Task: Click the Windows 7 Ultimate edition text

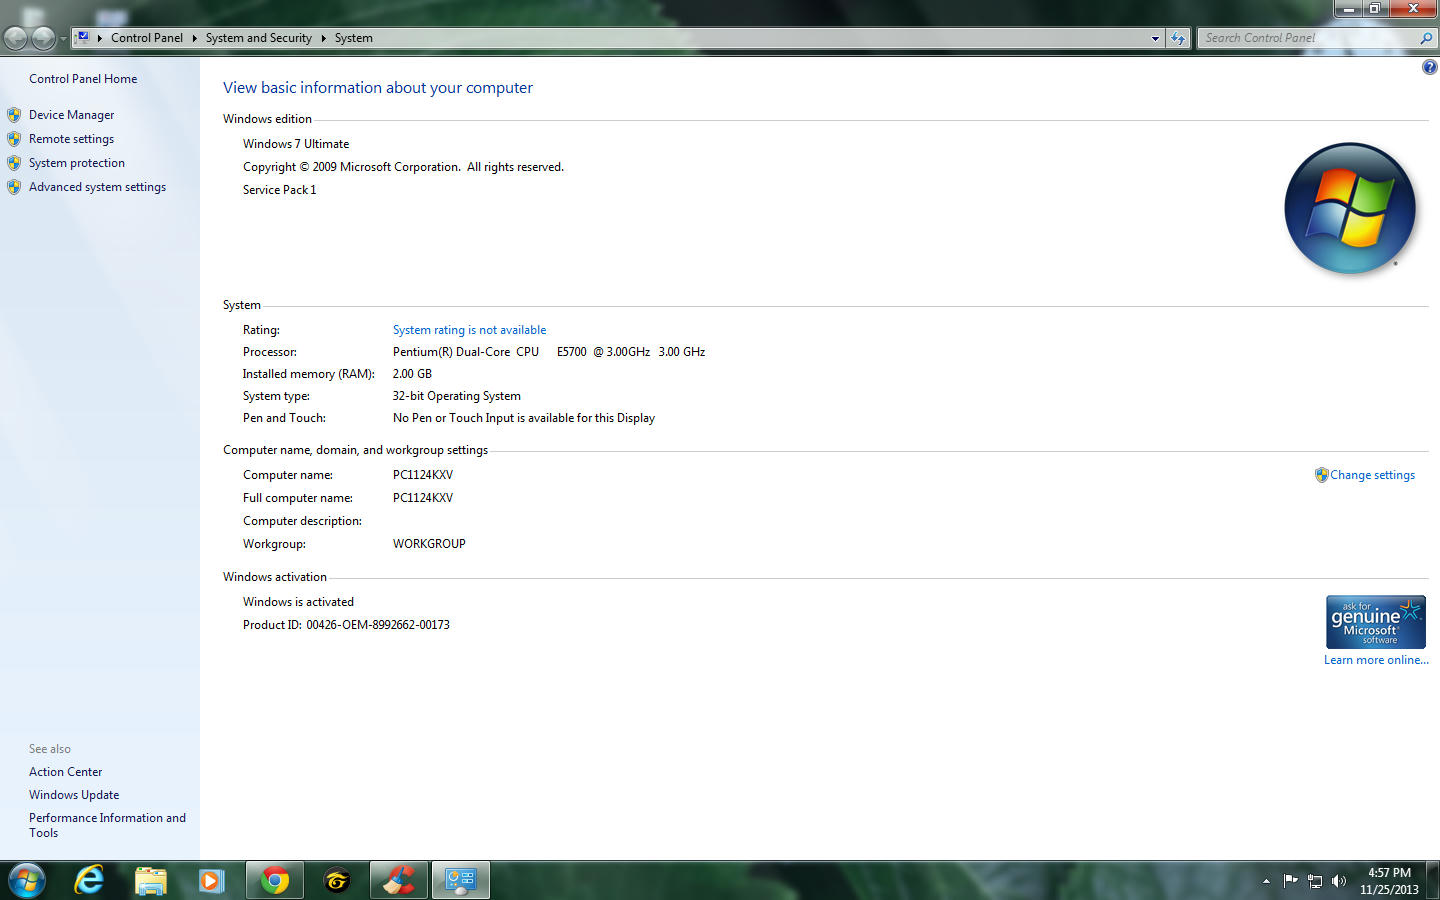Action: coord(296,144)
